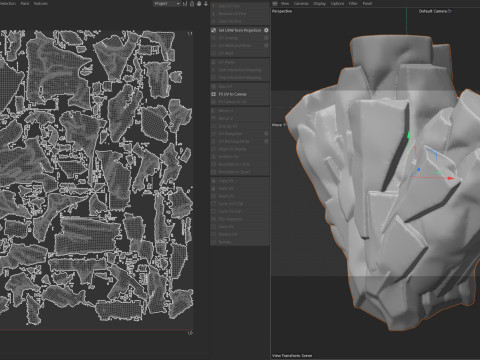
Task: Click the hamburger icon in viewport menu bar
Action: tap(275, 4)
